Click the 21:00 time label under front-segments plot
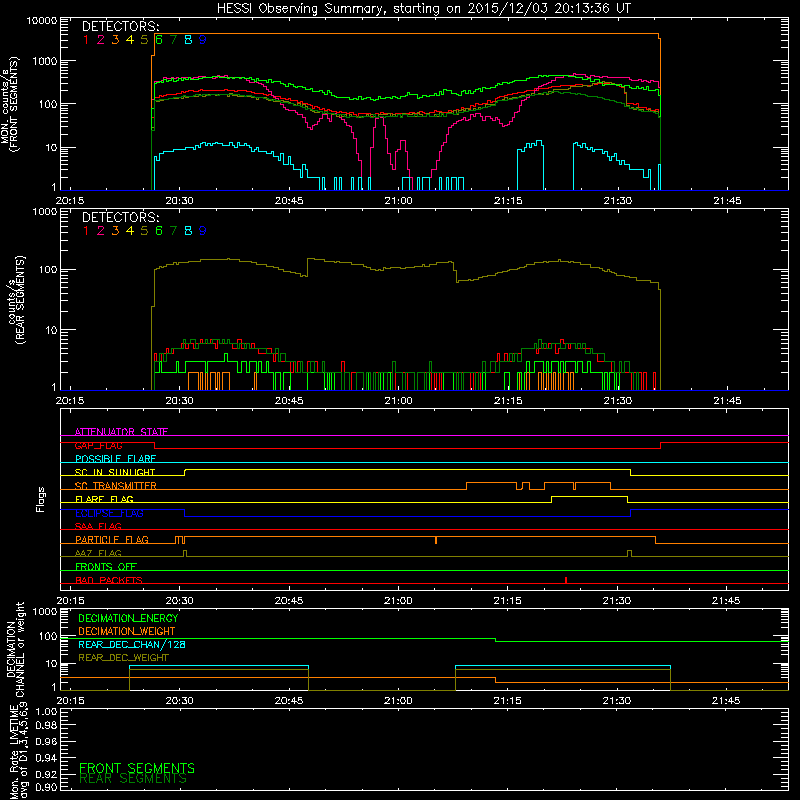 (x=398, y=201)
